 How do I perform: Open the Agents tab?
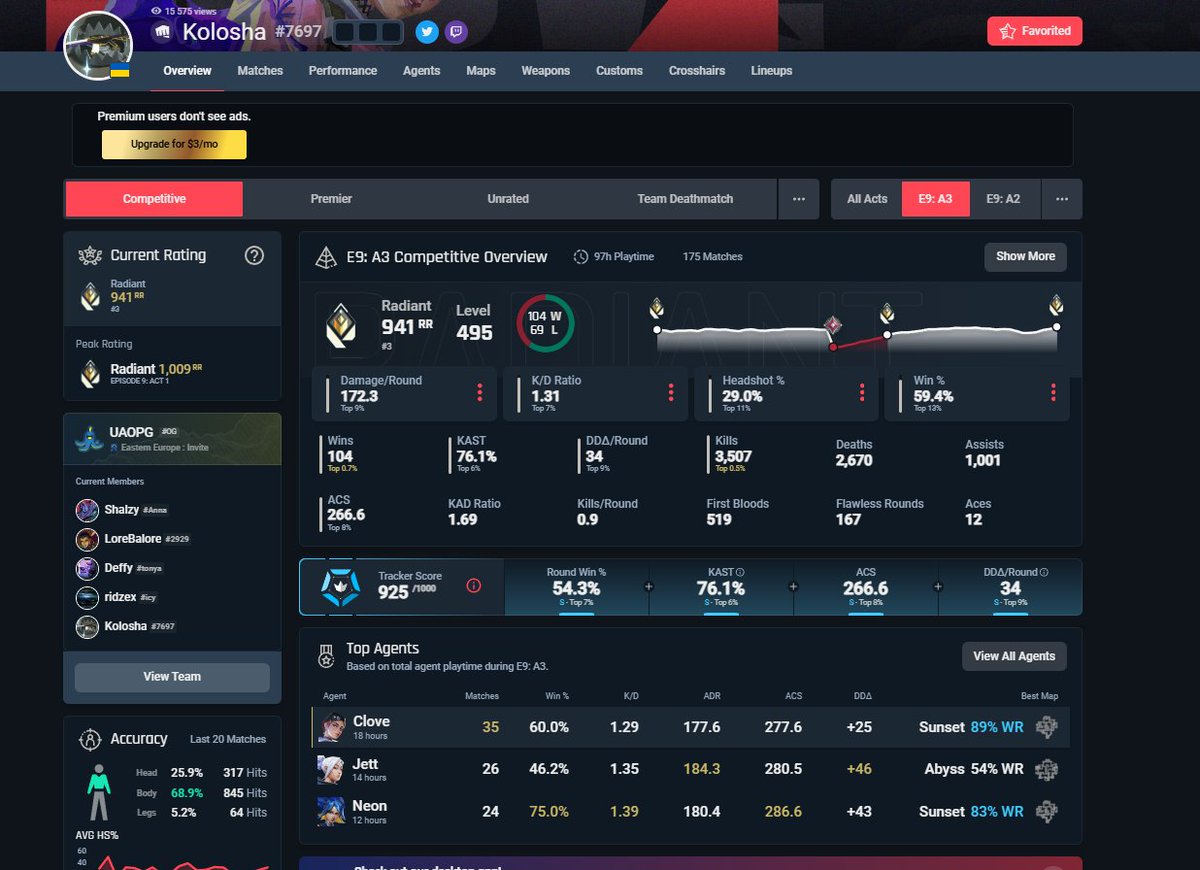point(422,71)
